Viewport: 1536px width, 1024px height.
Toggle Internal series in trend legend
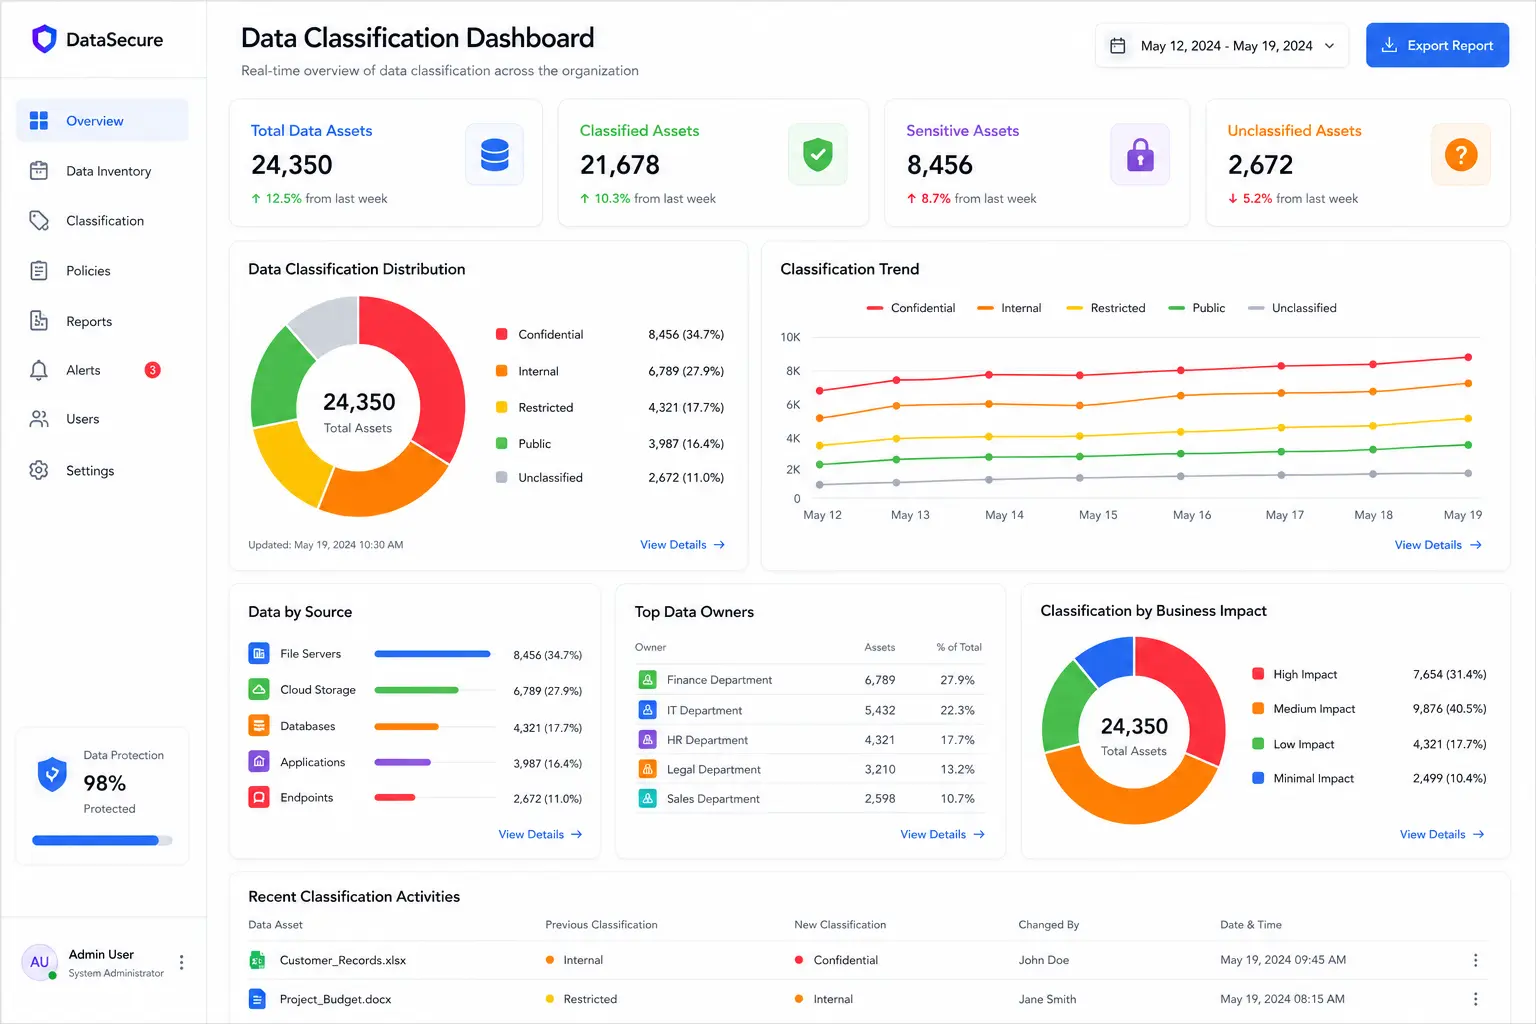coord(1009,308)
